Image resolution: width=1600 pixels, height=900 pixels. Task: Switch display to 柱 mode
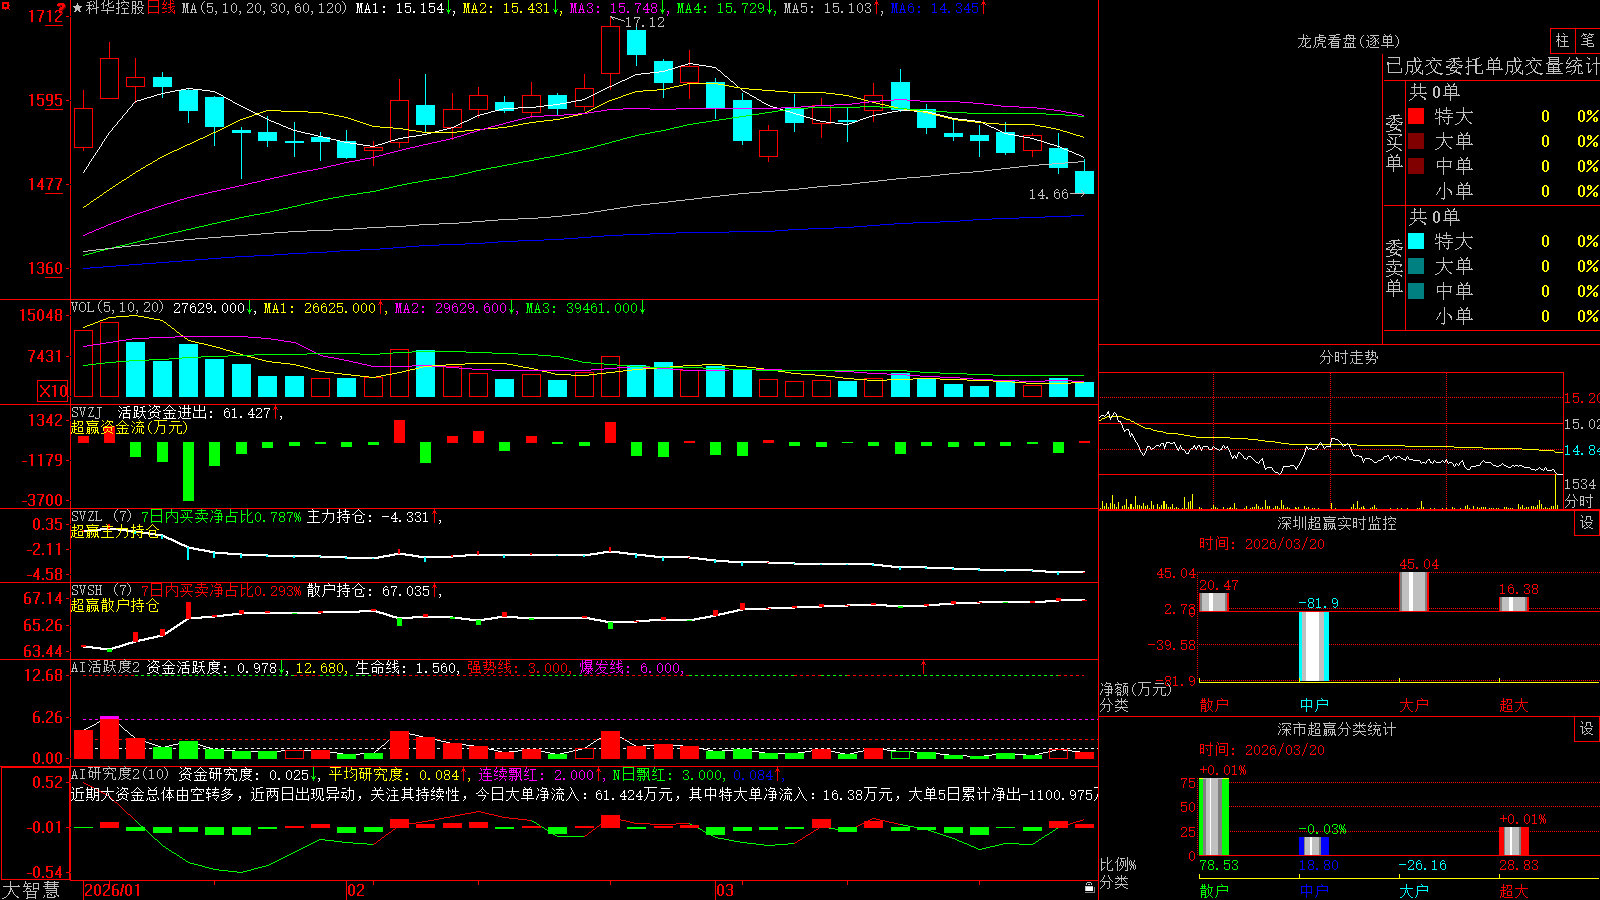[1562, 40]
